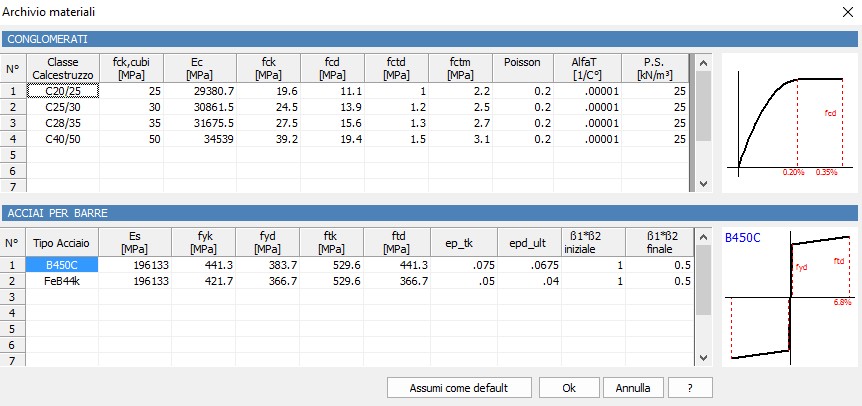Select the FeB44k steel type cell

click(x=62, y=281)
